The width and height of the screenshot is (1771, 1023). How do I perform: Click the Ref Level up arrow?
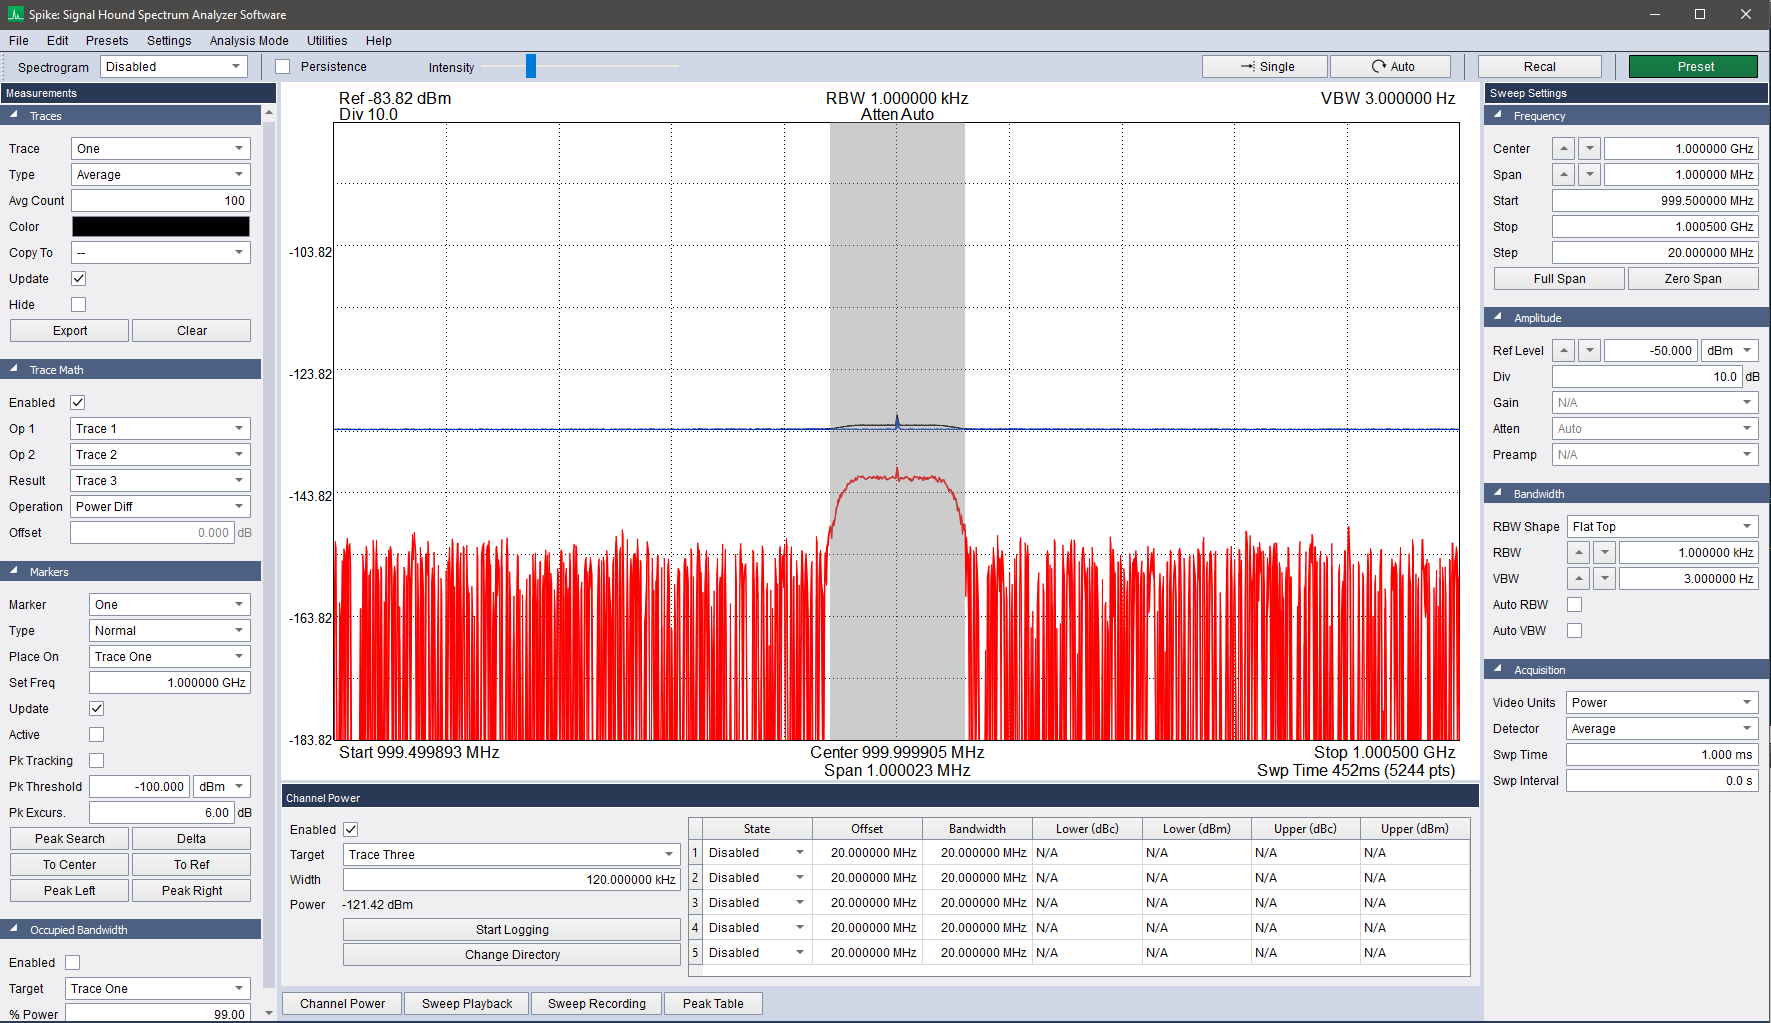[x=1564, y=351]
